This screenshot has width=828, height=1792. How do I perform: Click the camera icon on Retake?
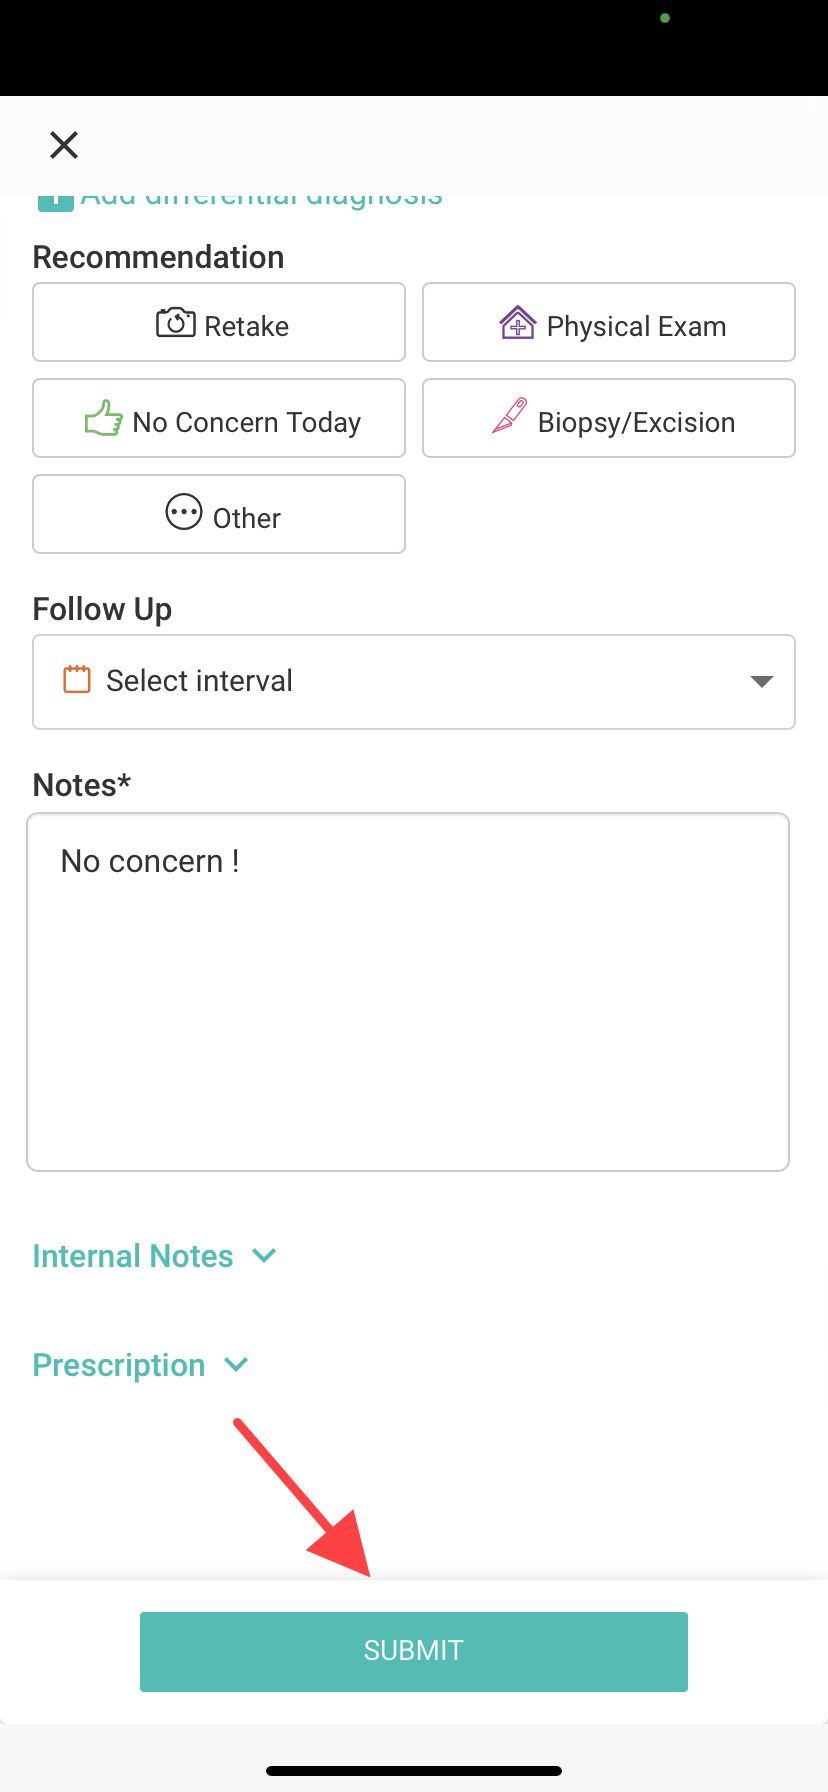176,322
